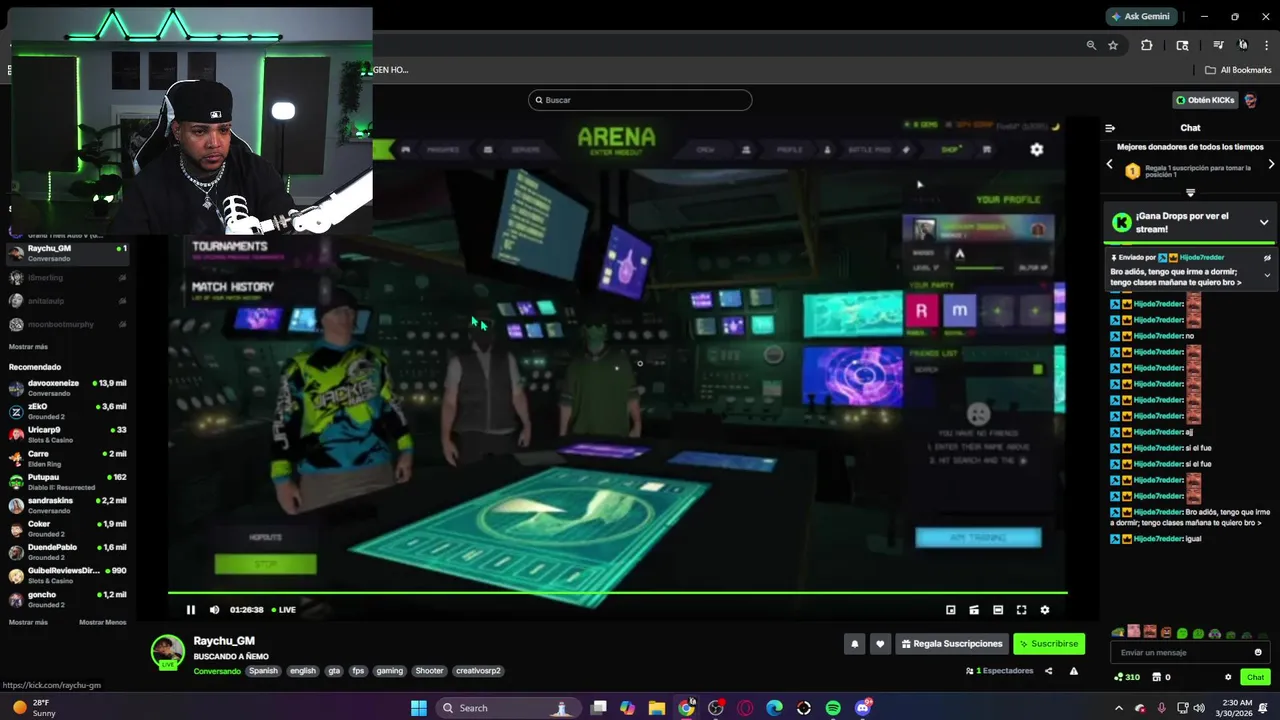Click the clip creation icon in player

tap(974, 610)
